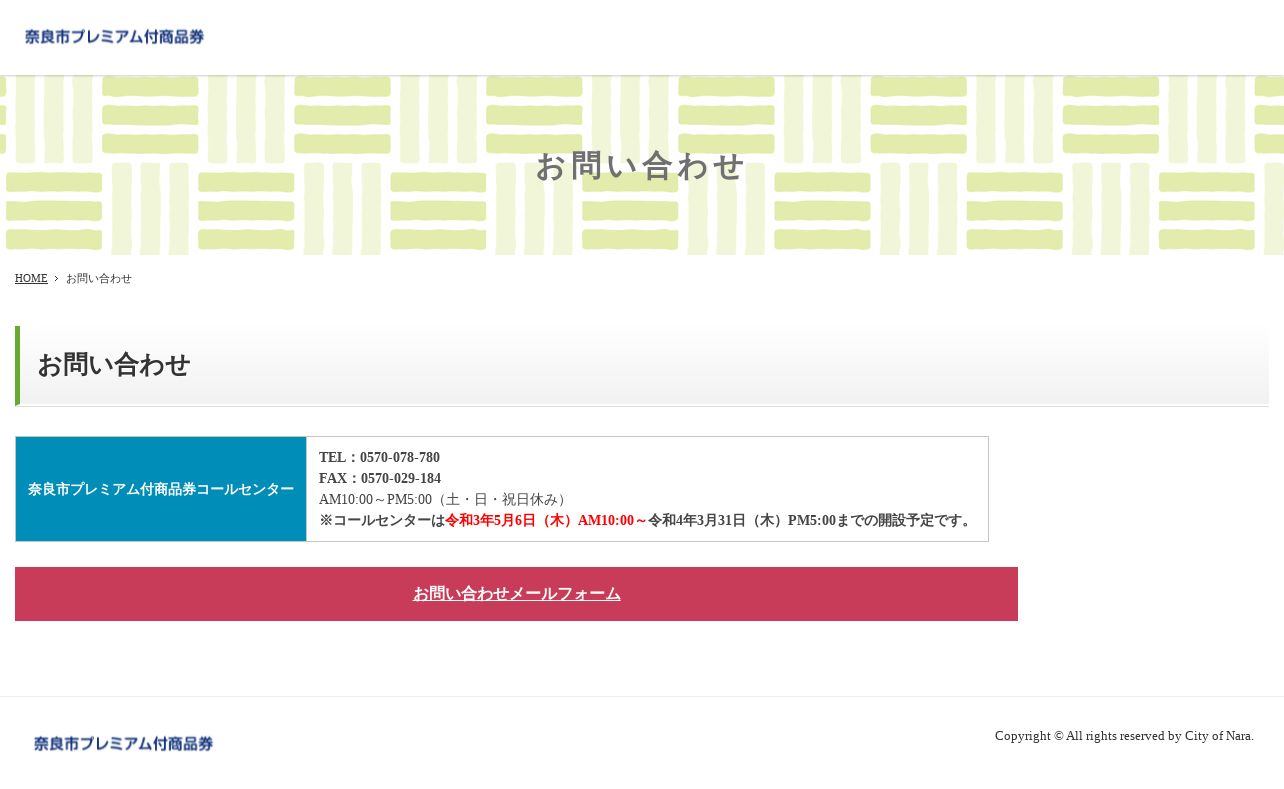Image resolution: width=1284 pixels, height=789 pixels.
Task: Click the red date 令和3年5月6日（木）AM10:00～
Action: (x=546, y=520)
